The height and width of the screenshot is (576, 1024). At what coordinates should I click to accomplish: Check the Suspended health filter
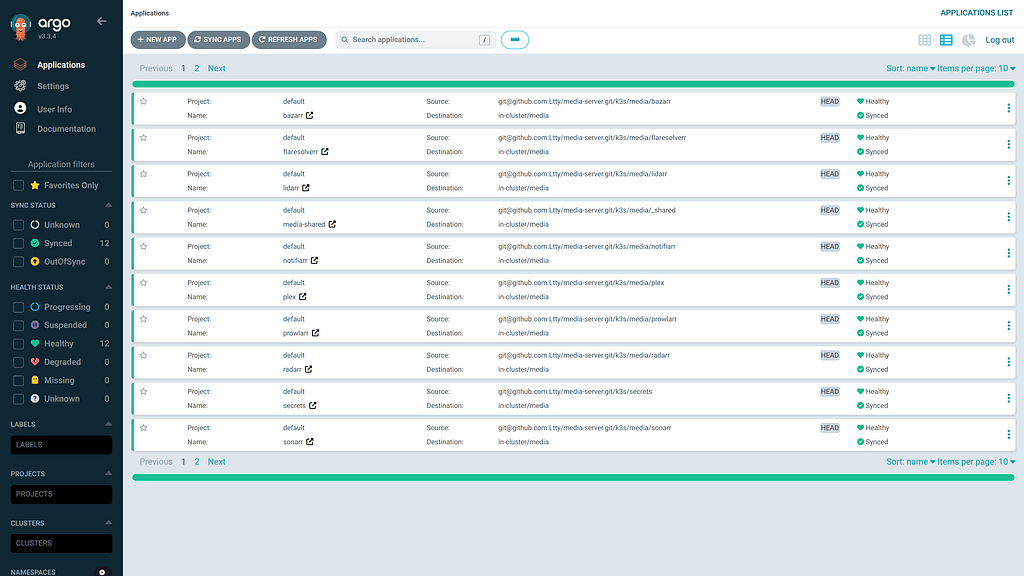tap(18, 325)
